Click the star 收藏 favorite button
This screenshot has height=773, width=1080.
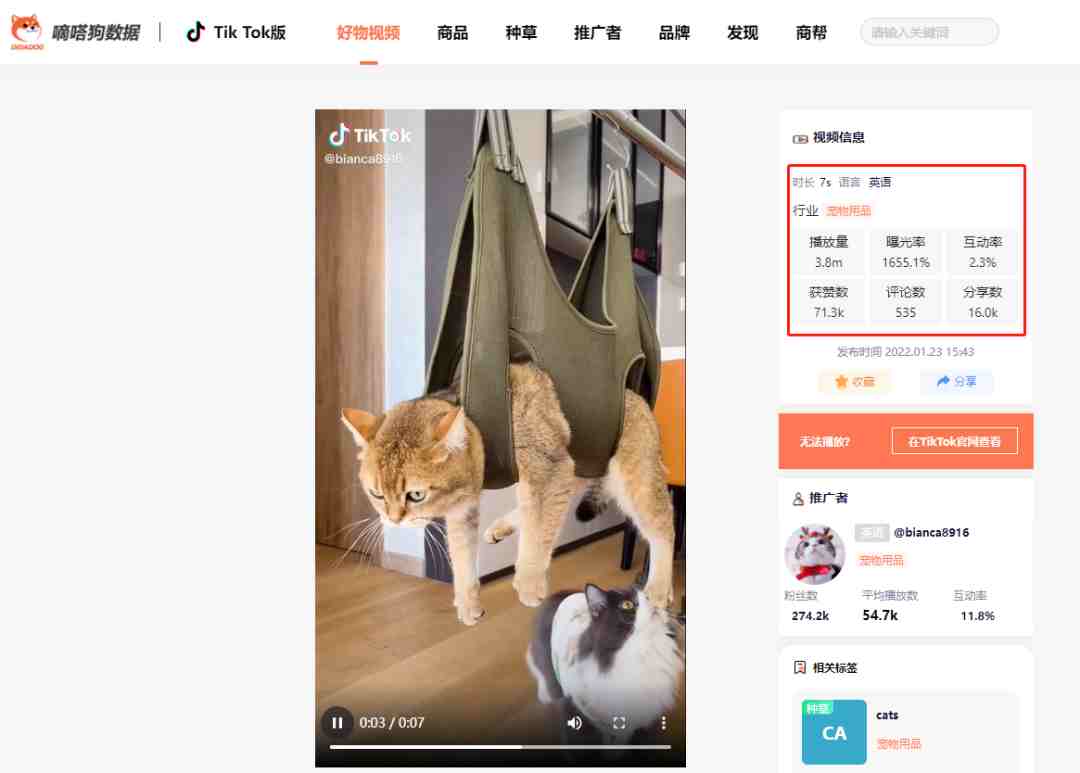855,382
